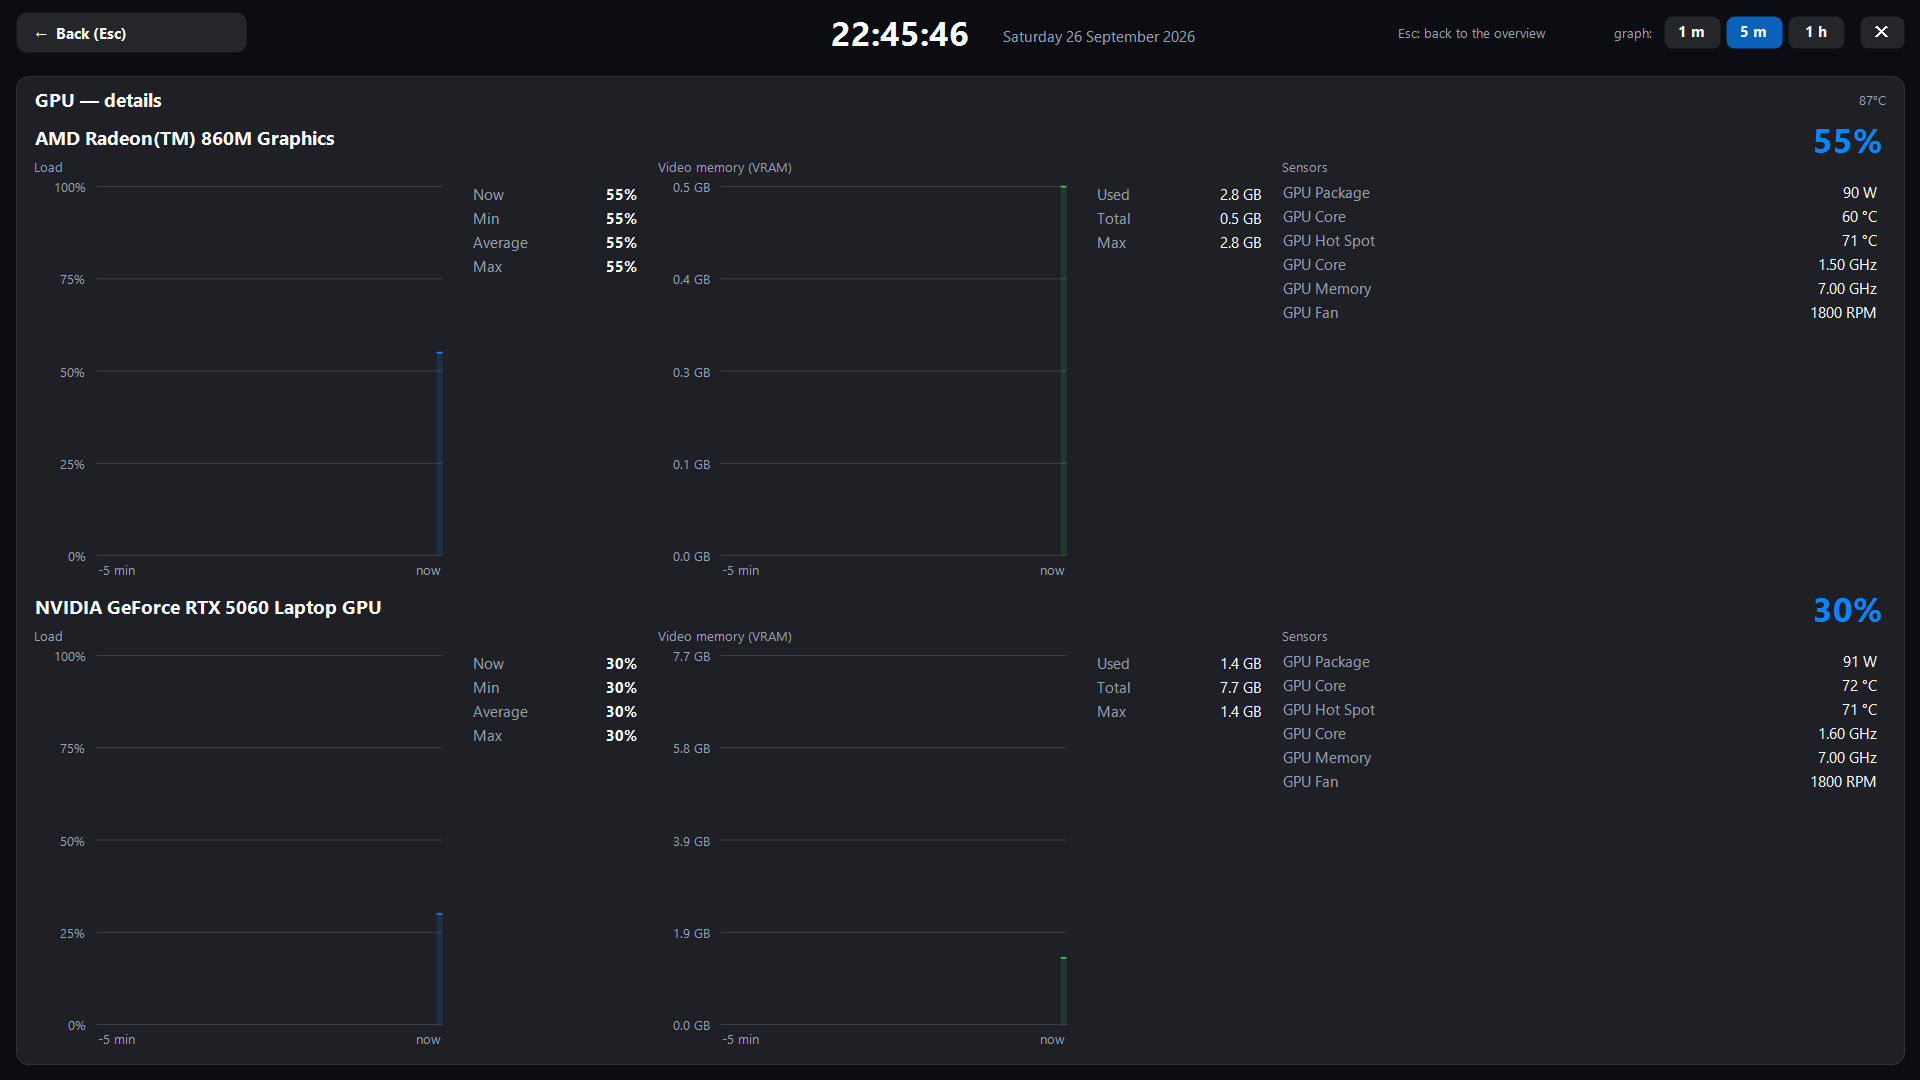Click NVIDIA GPU Core 1.60 GHz
The image size is (1920, 1080).
coord(1580,734)
